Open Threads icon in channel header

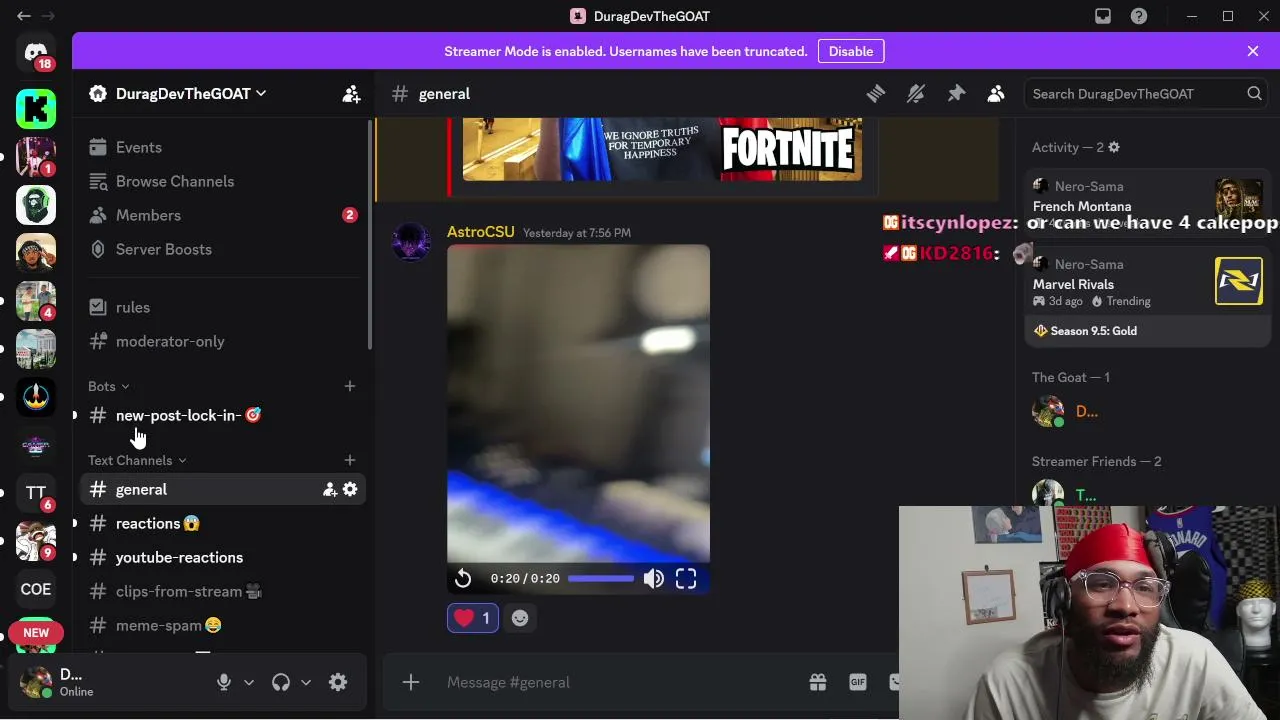(x=876, y=94)
